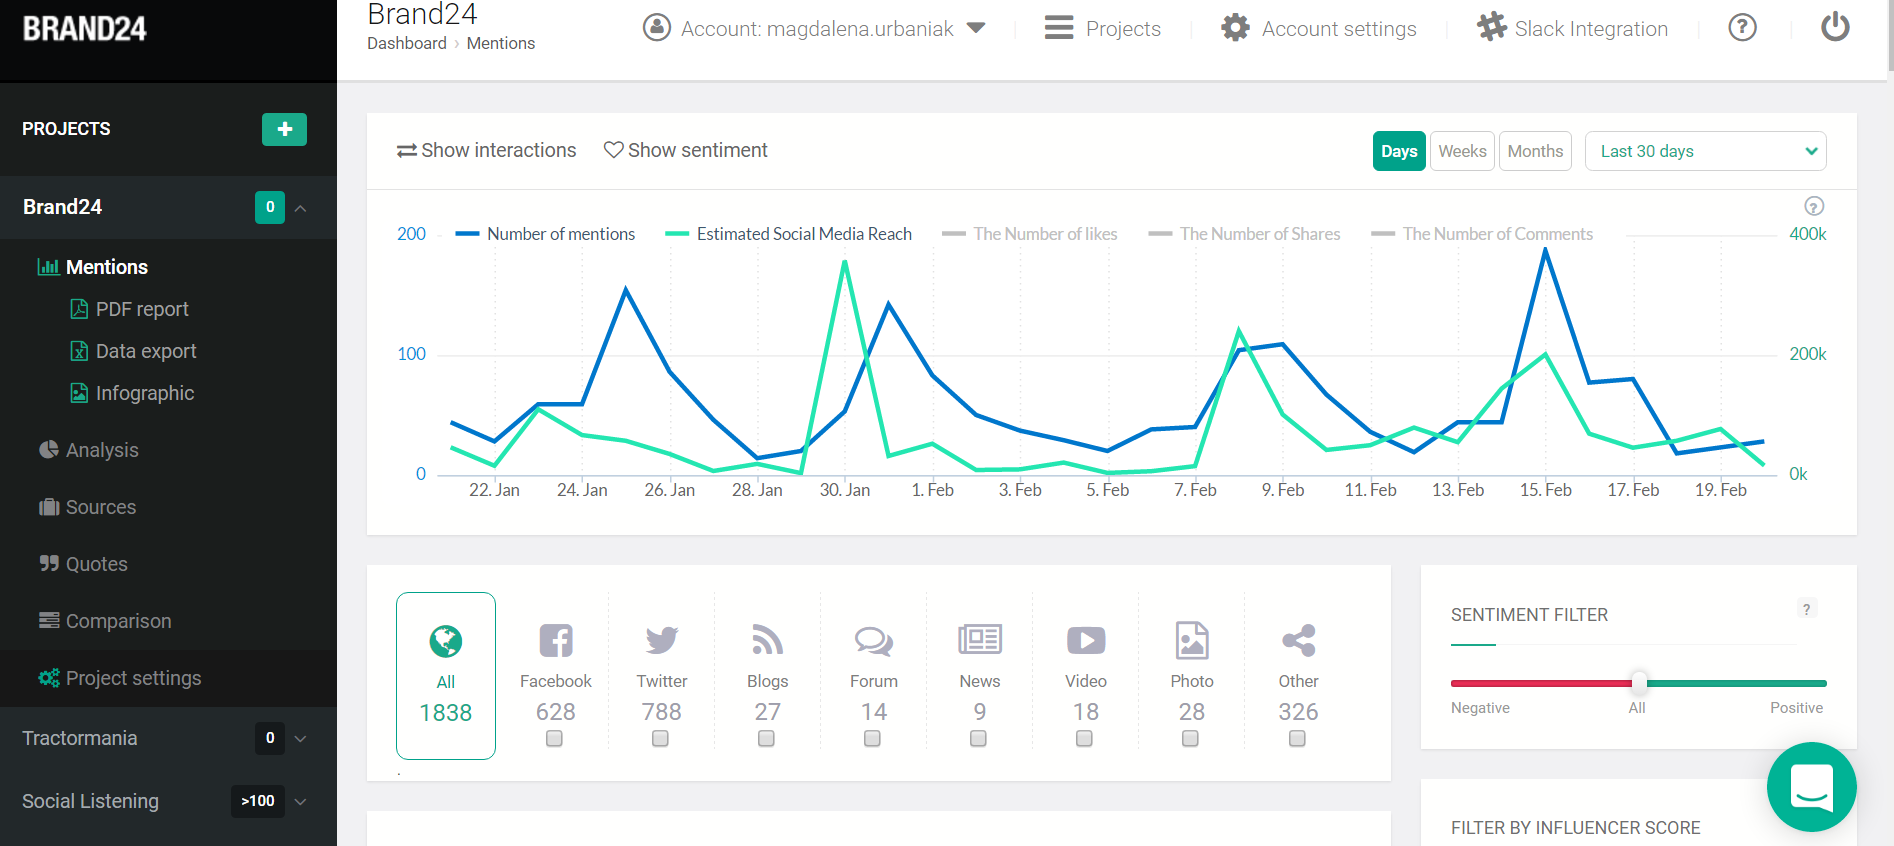Enable The Number of Shares series
1894x846 pixels.
tap(1245, 234)
